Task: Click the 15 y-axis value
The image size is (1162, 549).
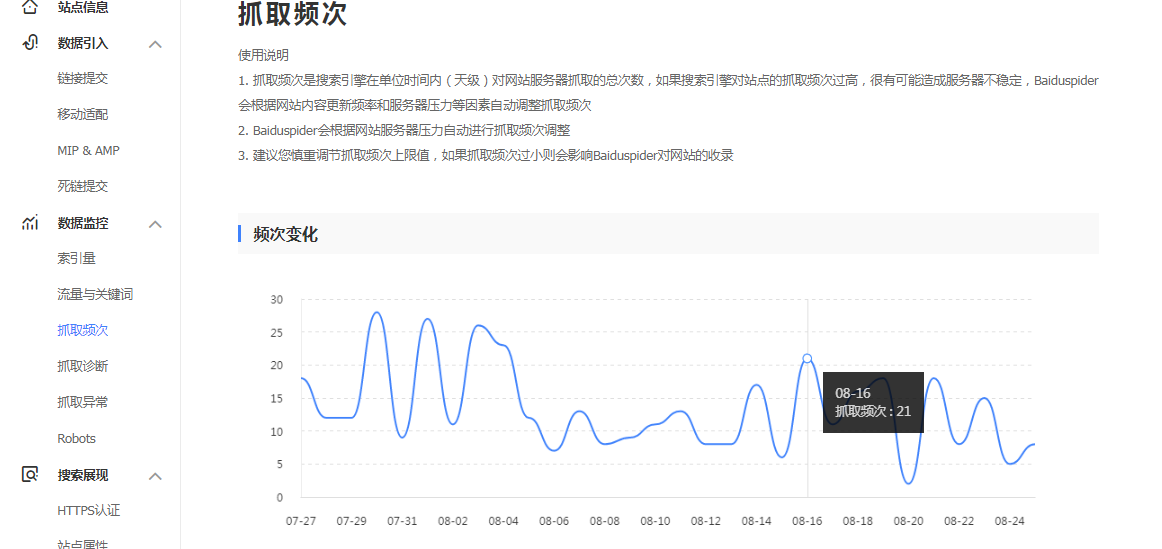Action: click(x=277, y=399)
